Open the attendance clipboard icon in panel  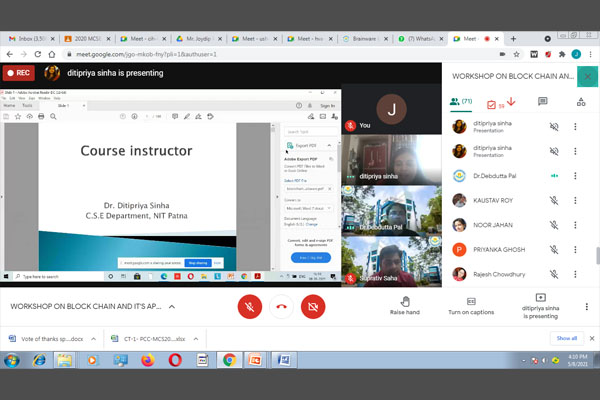coord(492,102)
